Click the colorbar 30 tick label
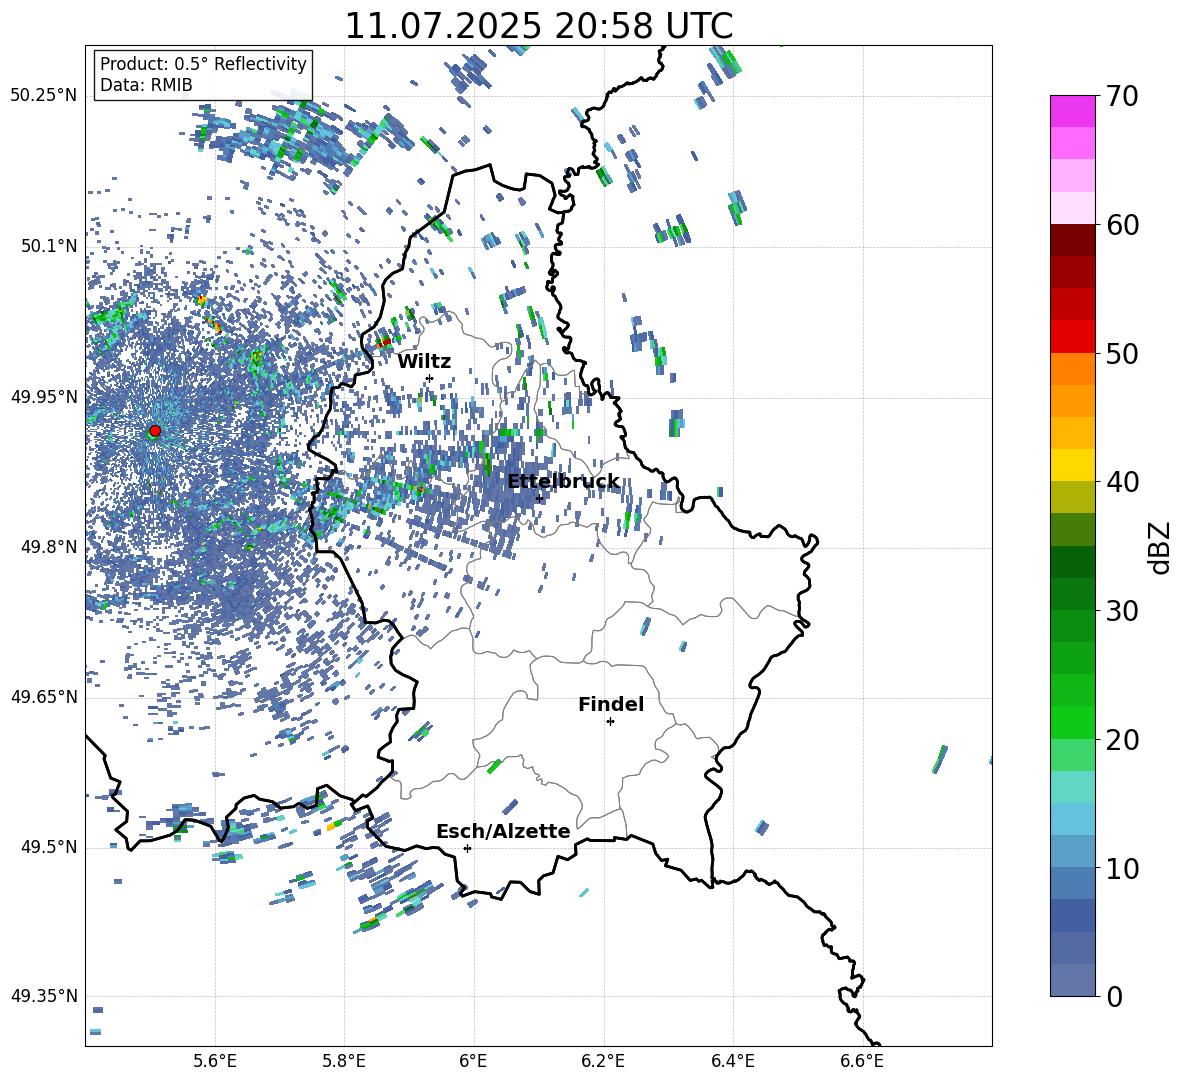Viewport: 1184px width, 1081px height. (1123, 611)
